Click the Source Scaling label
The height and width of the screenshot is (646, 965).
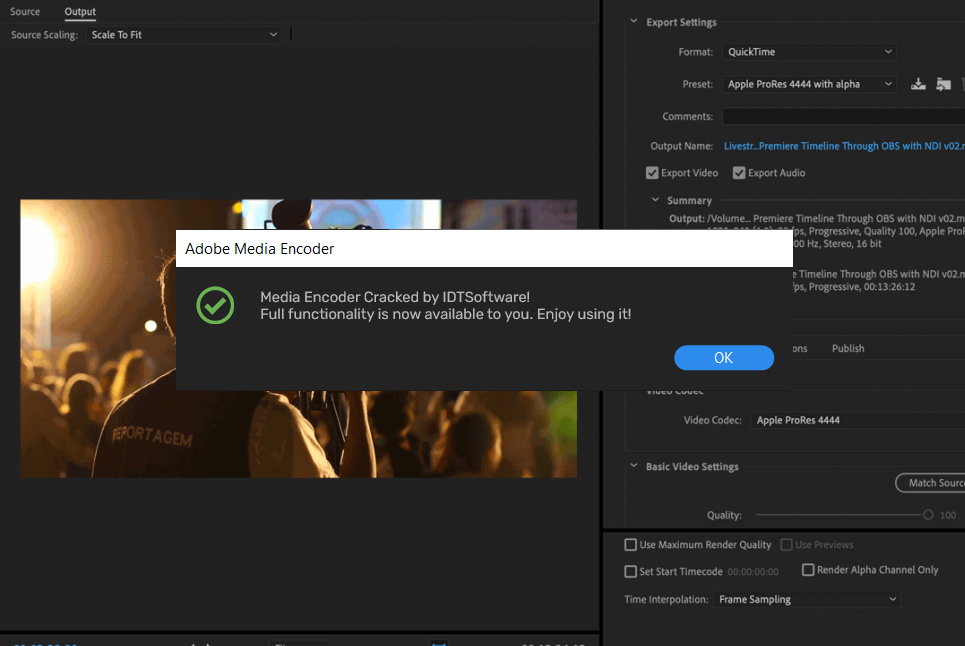(x=44, y=35)
